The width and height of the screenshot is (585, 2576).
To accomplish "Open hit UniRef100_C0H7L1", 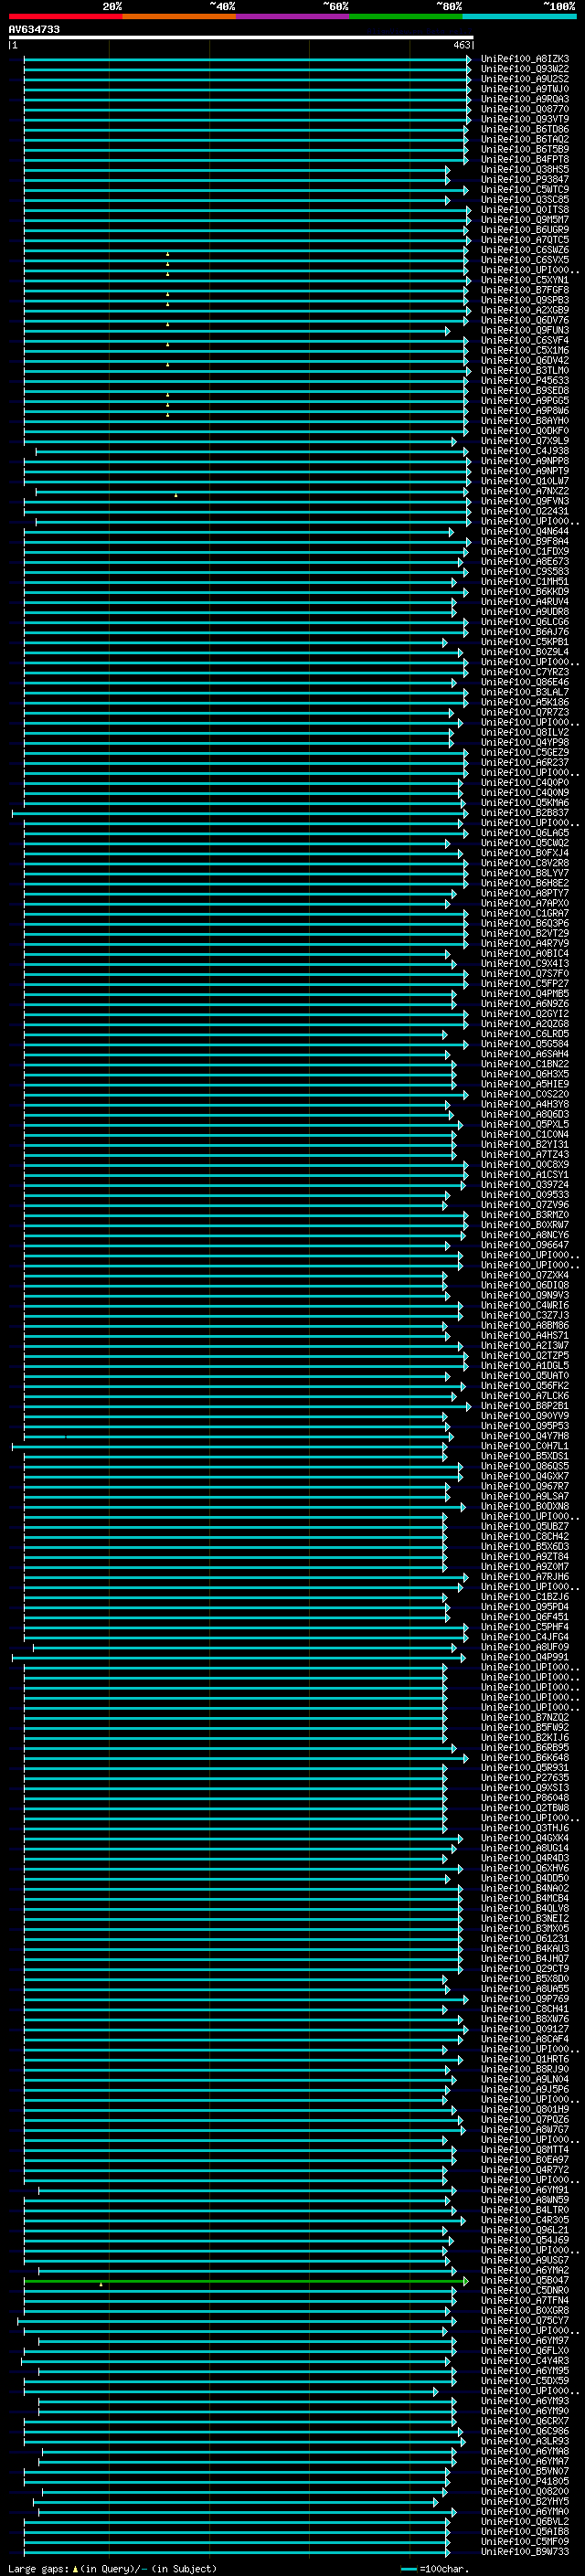I will coord(525,1446).
